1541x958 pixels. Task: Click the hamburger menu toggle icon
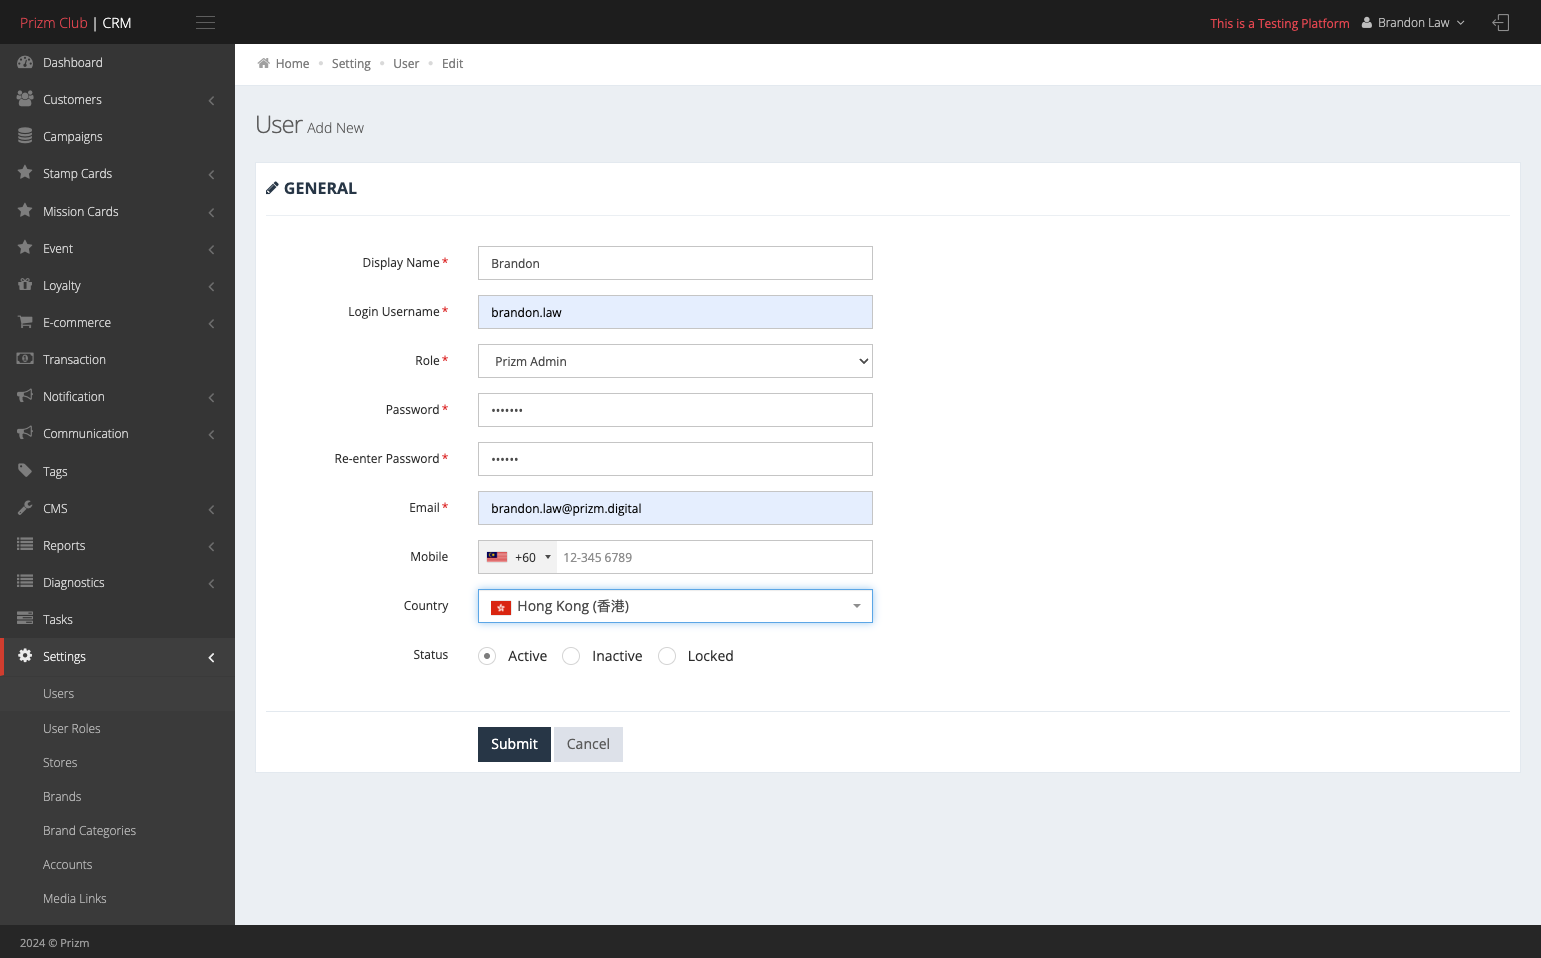tap(205, 23)
